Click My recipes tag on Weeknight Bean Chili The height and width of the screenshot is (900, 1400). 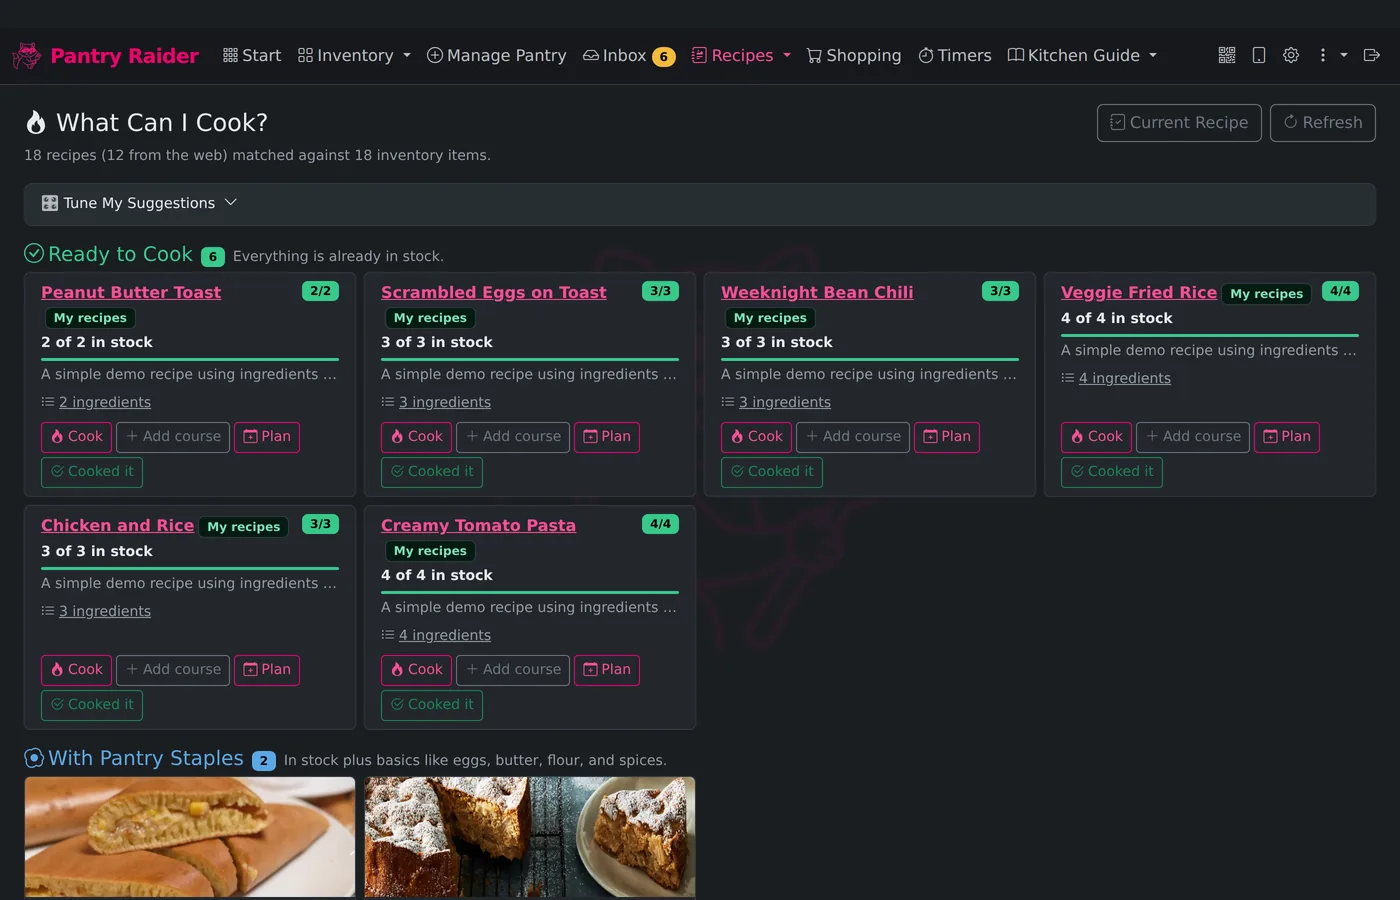tap(770, 318)
